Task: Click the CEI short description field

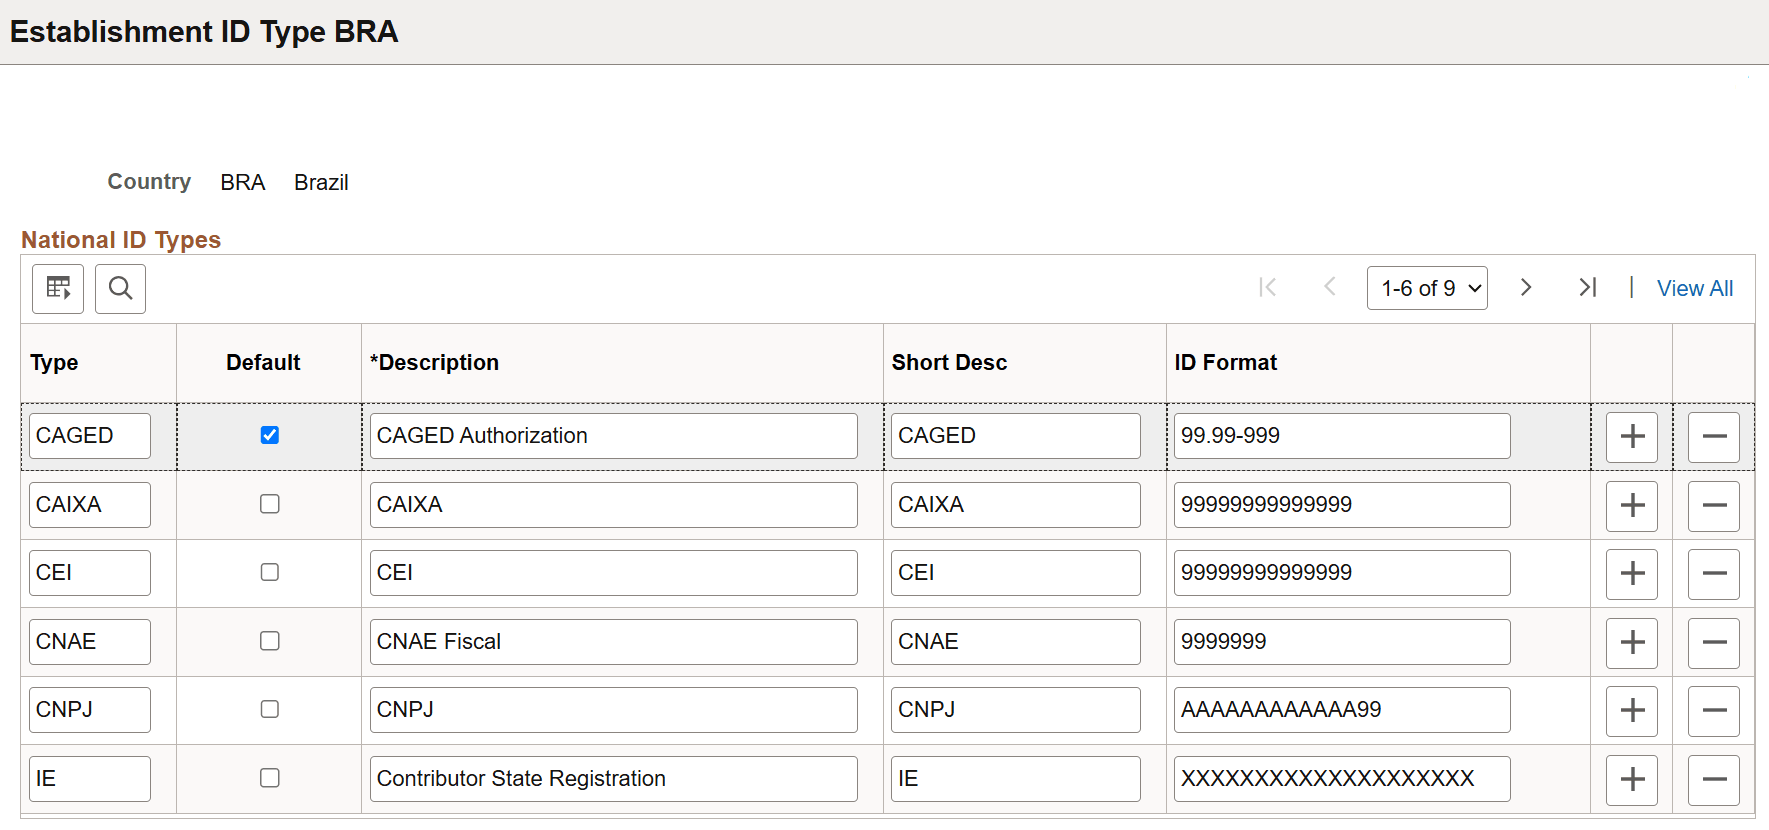Action: [x=1015, y=573]
